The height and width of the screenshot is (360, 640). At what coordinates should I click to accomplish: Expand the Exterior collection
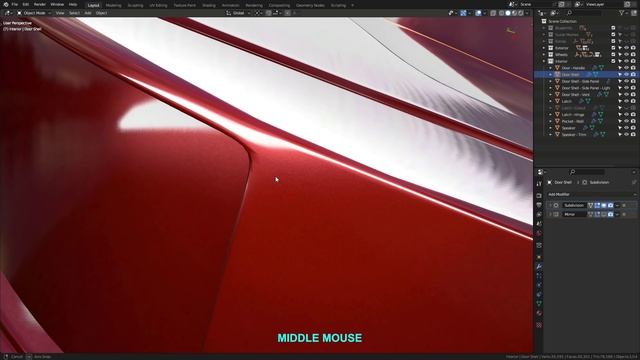coord(544,48)
